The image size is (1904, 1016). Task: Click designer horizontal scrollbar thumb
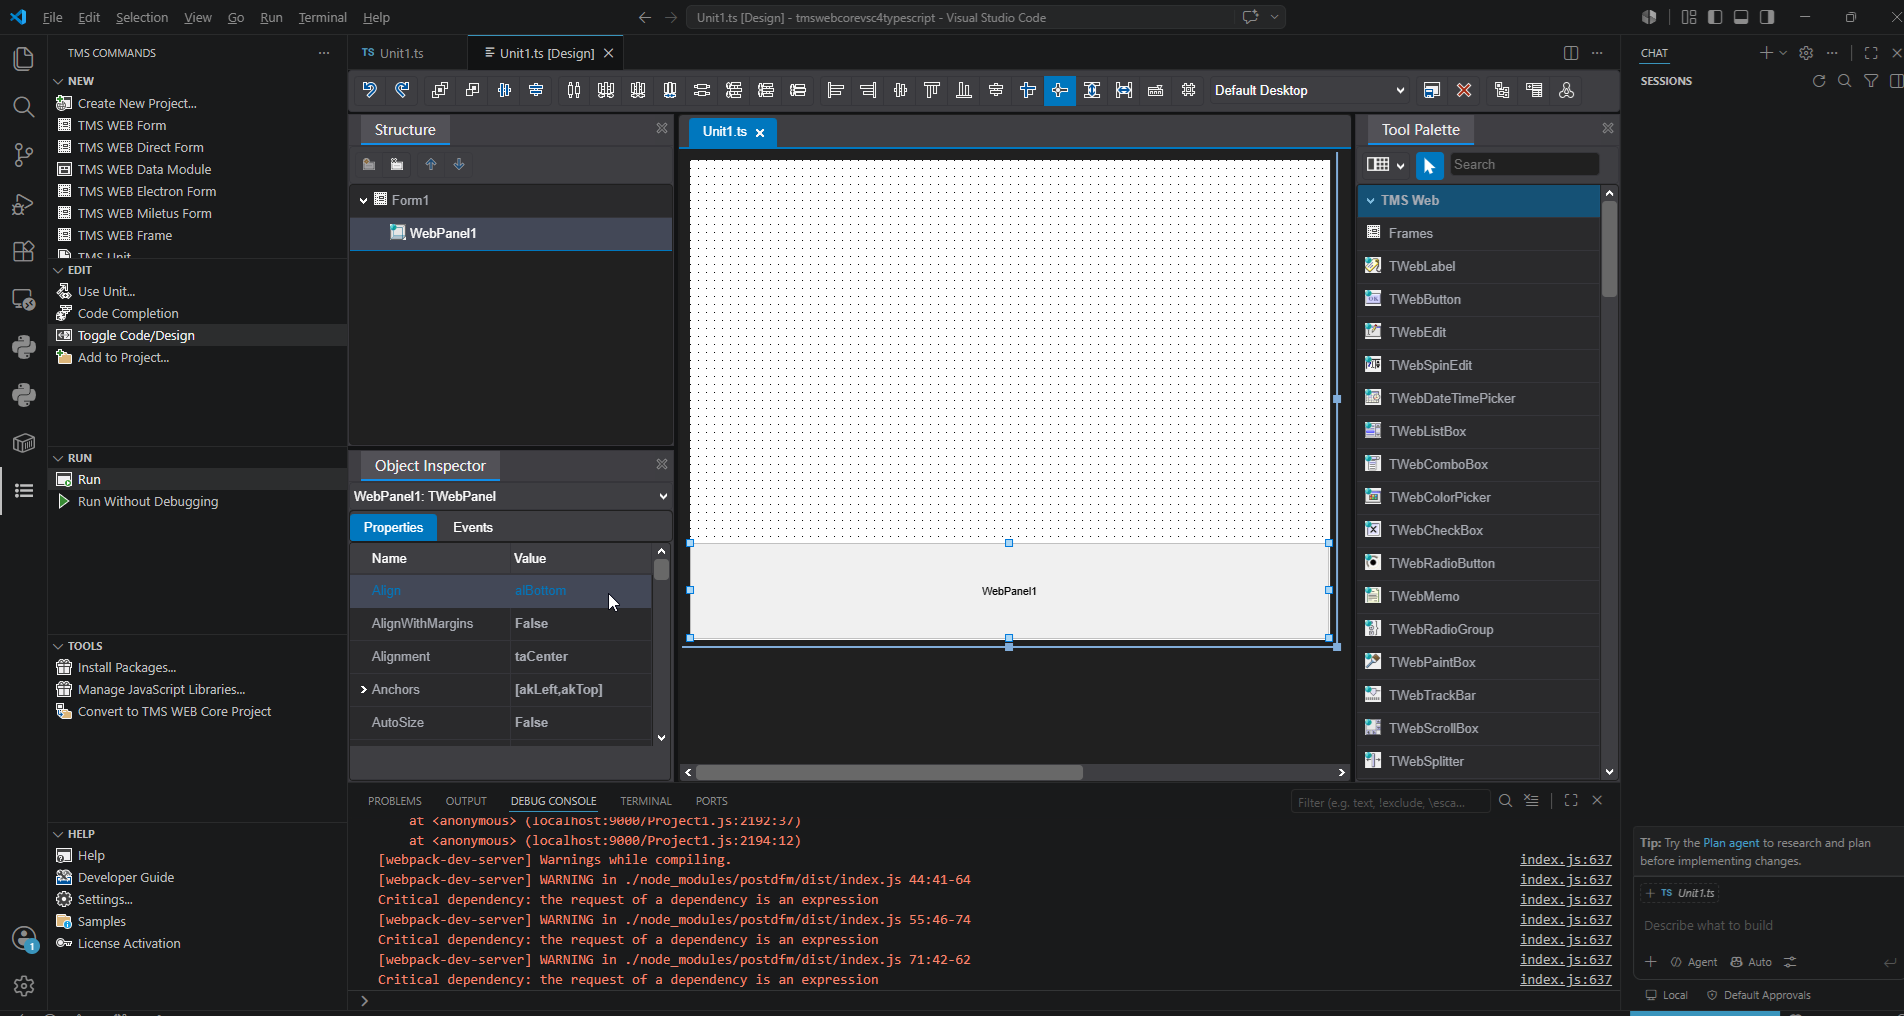889,772
